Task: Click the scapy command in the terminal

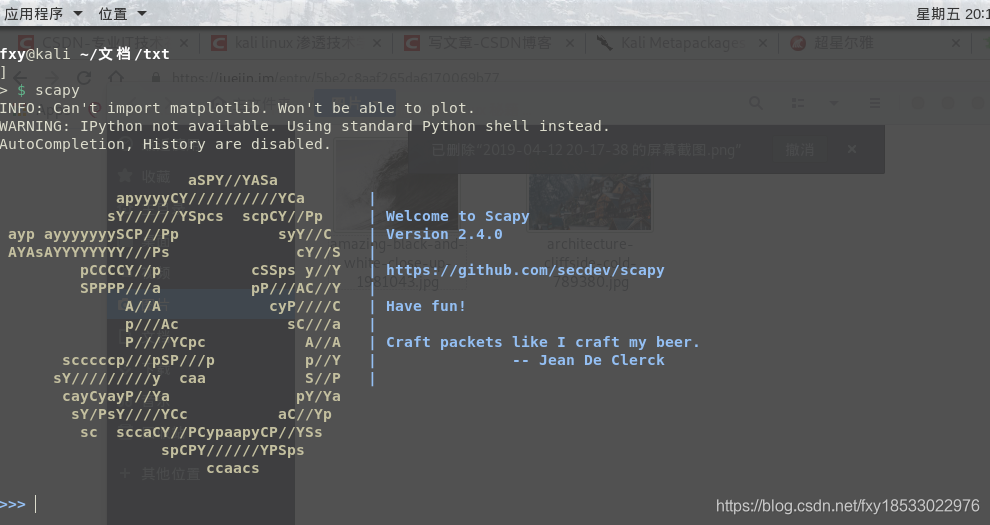Action: coord(57,90)
